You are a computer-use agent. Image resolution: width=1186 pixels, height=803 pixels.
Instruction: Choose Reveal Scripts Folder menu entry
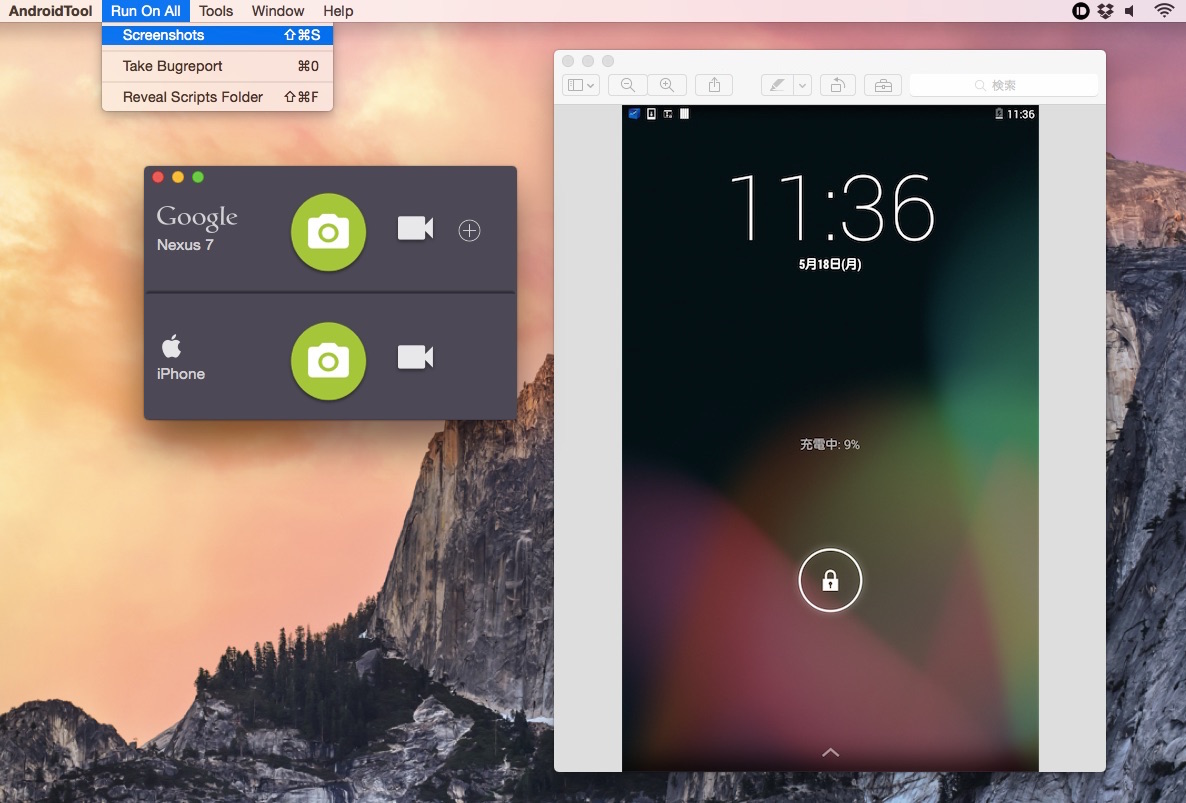click(218, 97)
